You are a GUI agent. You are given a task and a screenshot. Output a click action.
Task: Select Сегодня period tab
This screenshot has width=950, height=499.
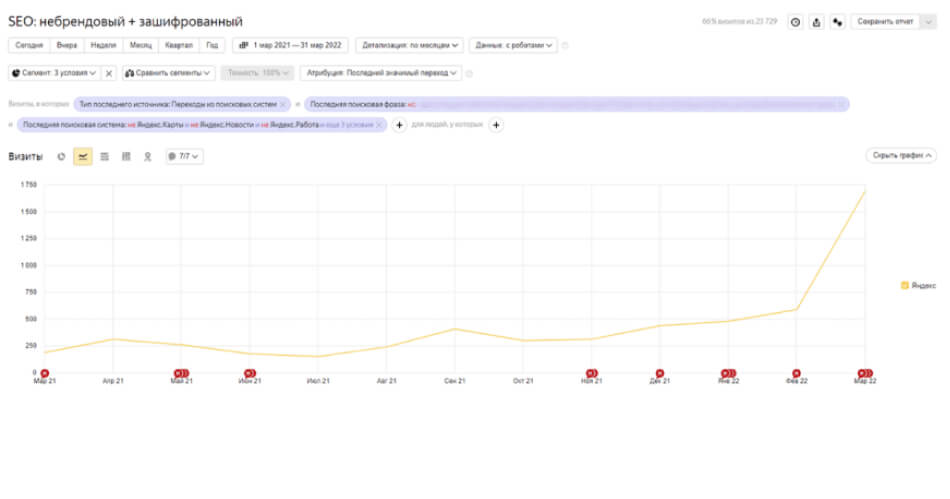(29, 45)
